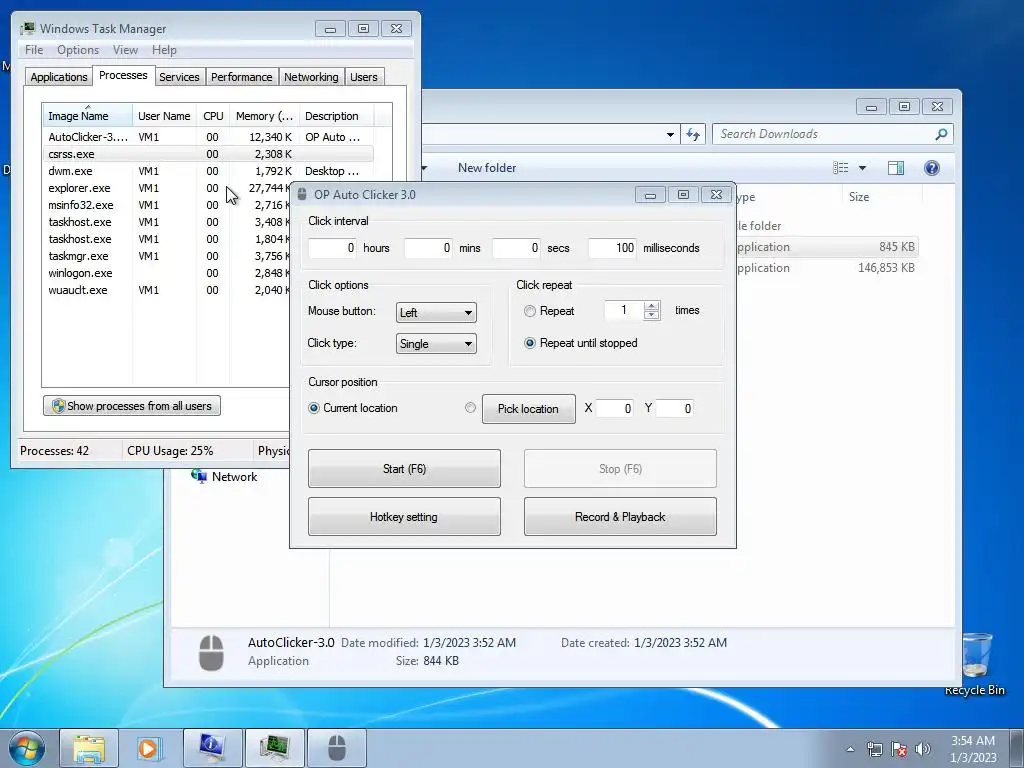Switch to the Performance tab

(x=241, y=77)
